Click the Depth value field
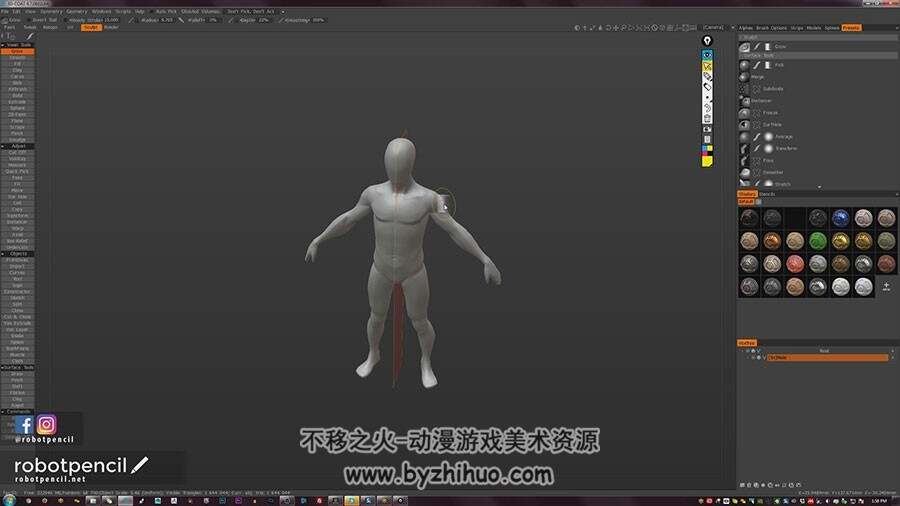This screenshot has height=506, width=900. 263,20
